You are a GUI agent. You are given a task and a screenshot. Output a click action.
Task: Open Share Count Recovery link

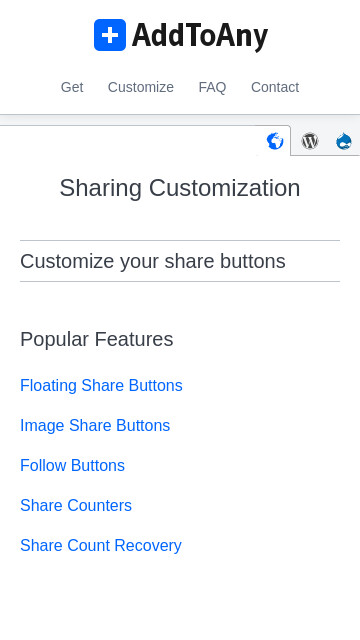click(101, 545)
